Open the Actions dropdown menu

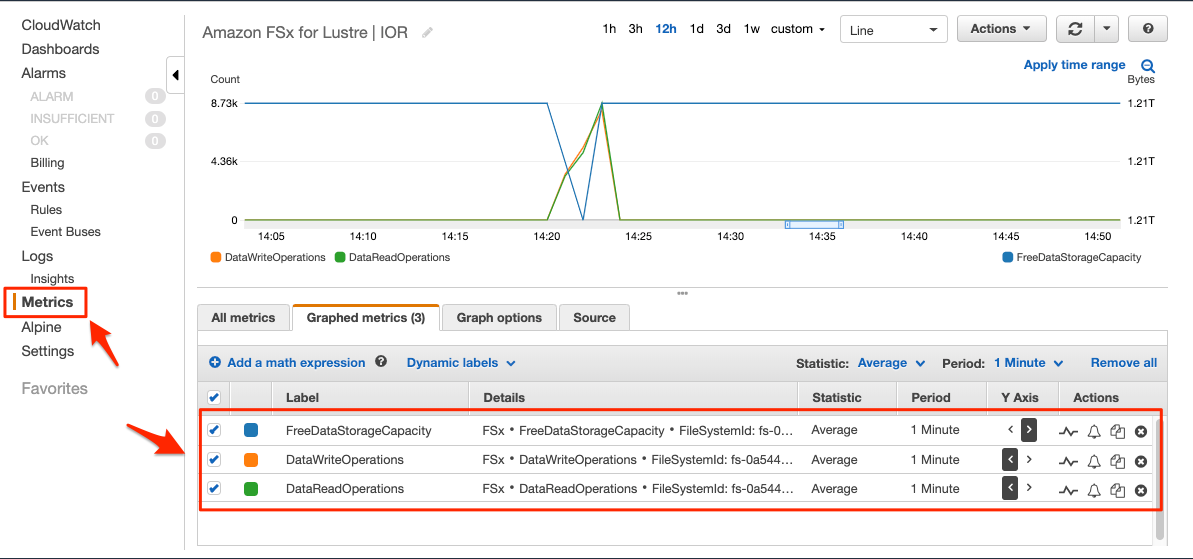point(1001,29)
